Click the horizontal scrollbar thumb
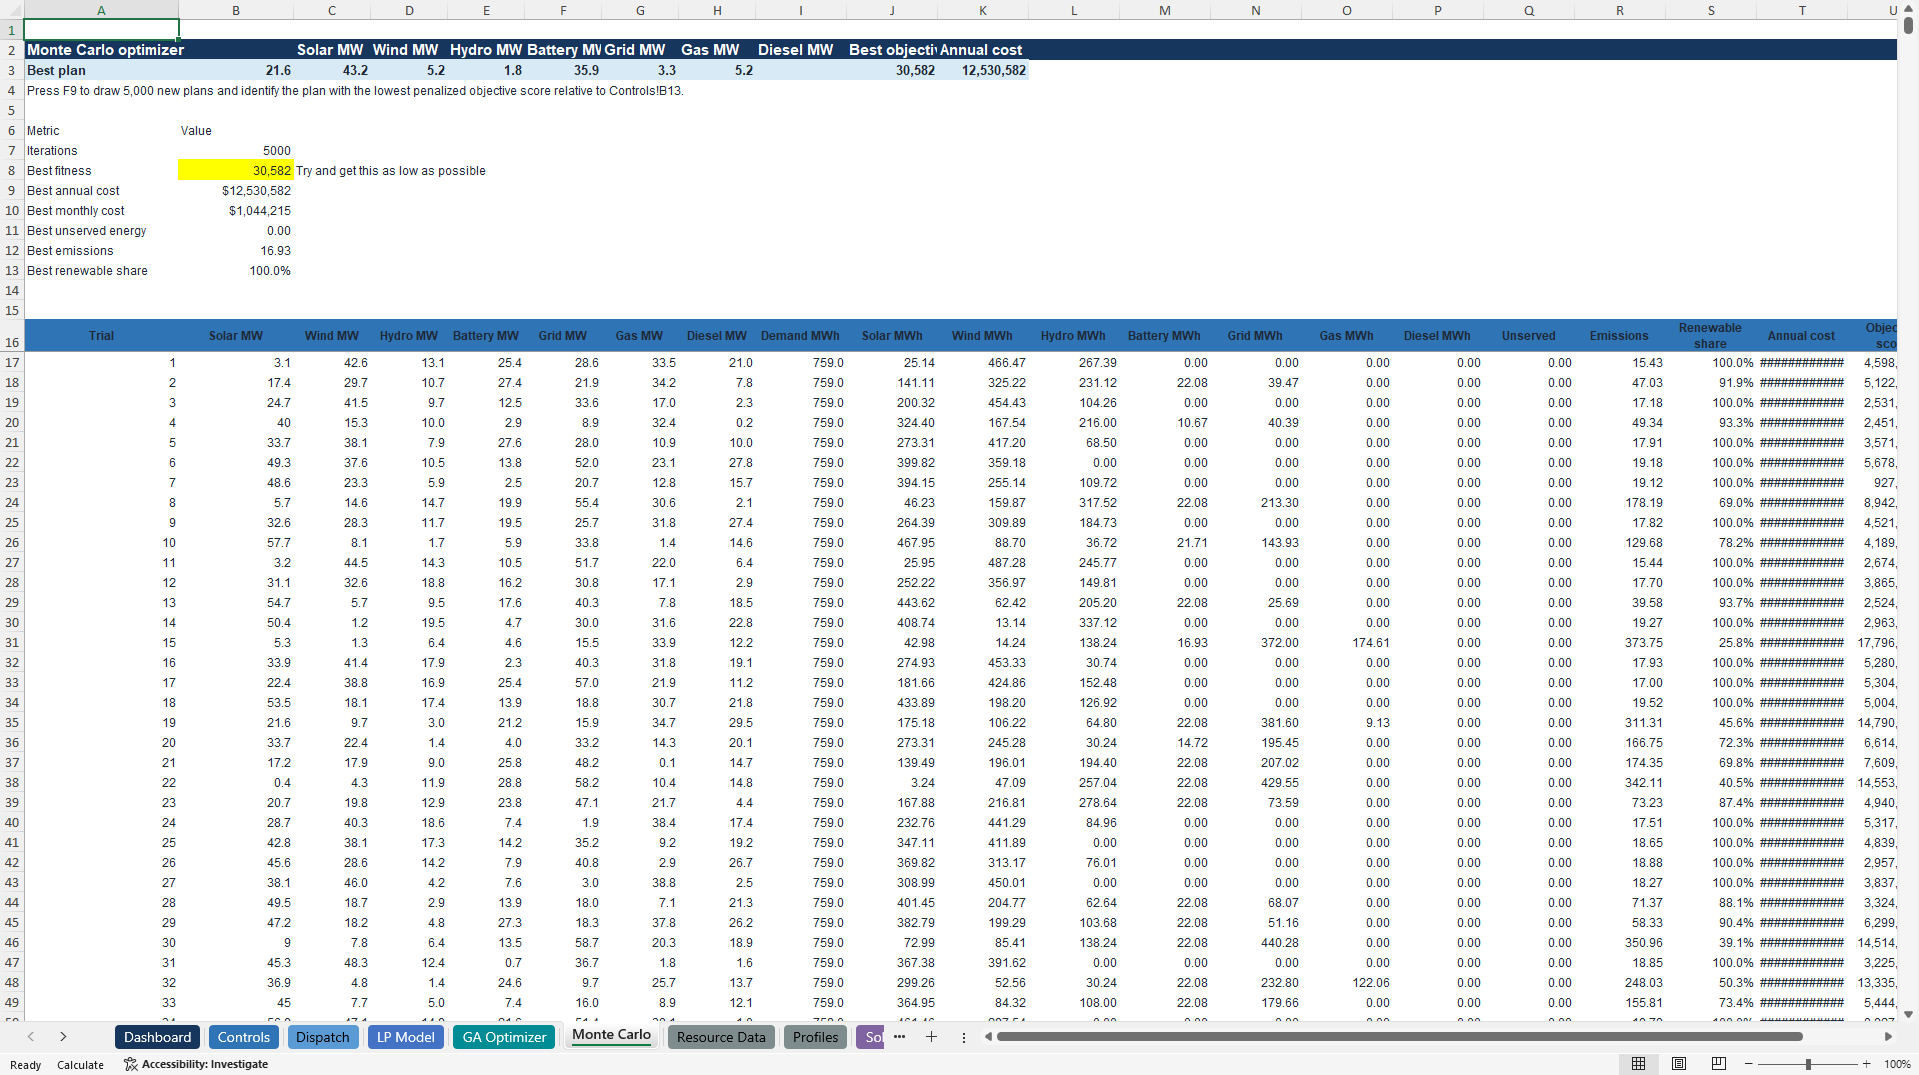1919x1075 pixels. [1399, 1037]
